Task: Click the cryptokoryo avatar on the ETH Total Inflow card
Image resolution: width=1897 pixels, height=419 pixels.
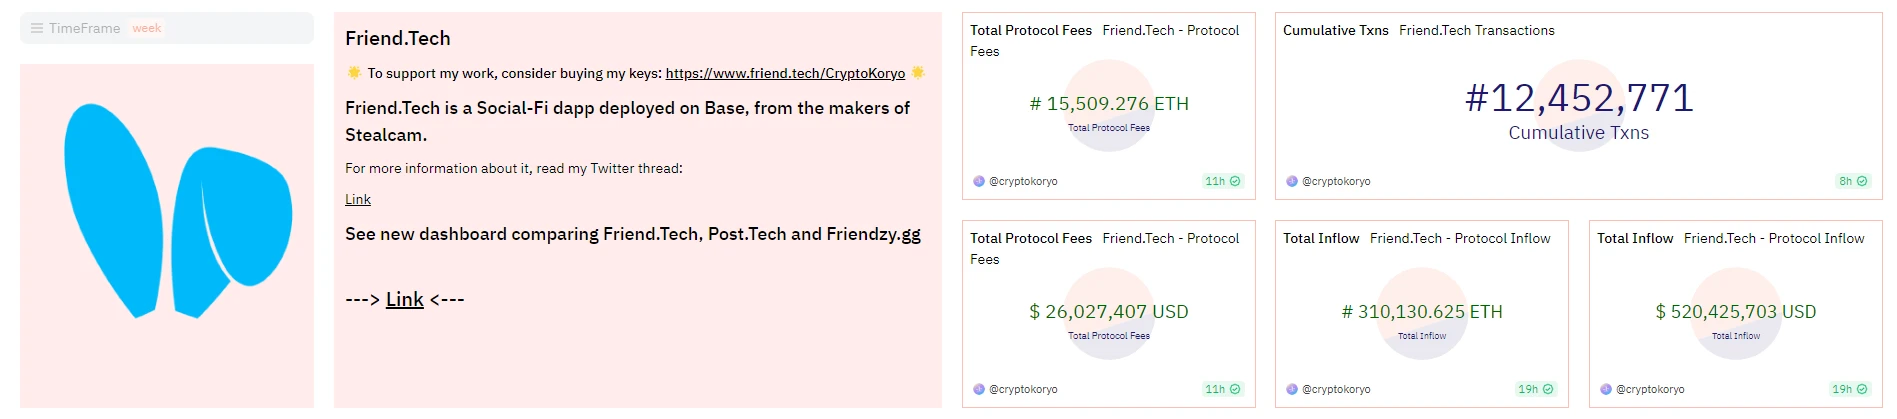Action: click(1292, 389)
